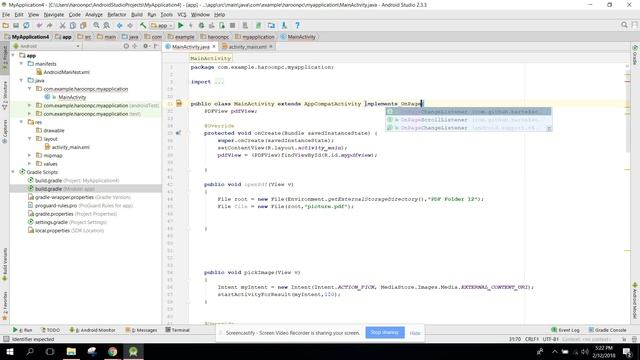Open the Android Monitor tool window
Screen dimensions: 640x360
tap(93, 330)
